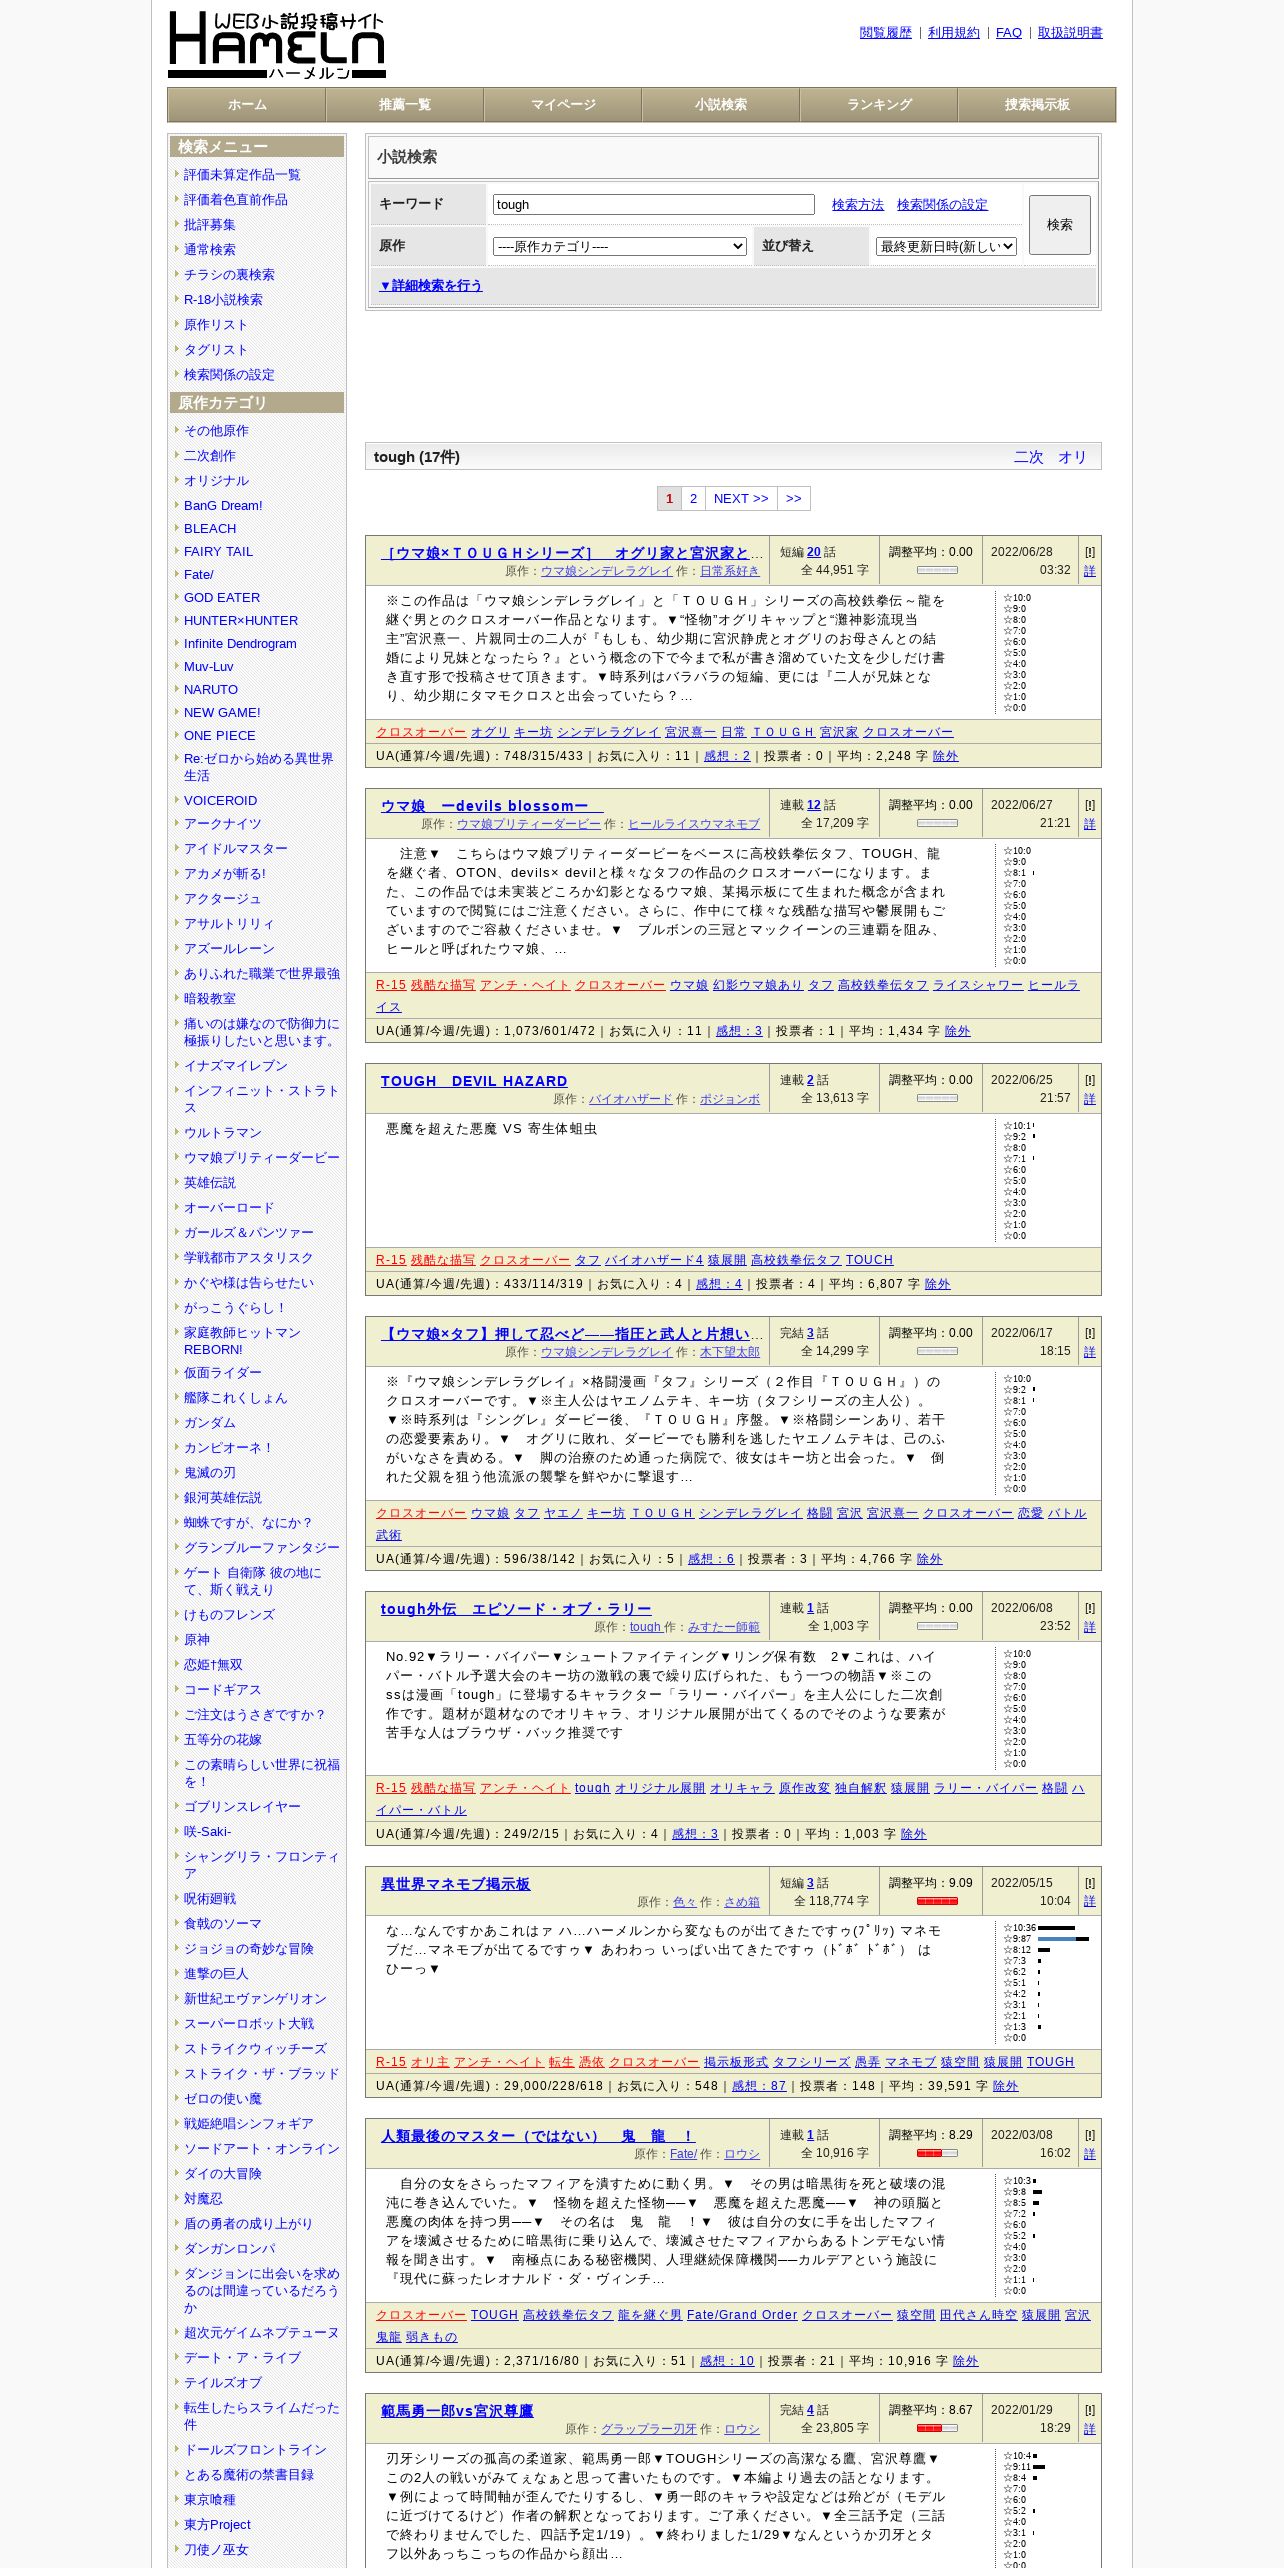1284x2568 pixels.
Task: Click rating bar of 範馬勇一郎vs宮沢尊鷹
Action: 937,2428
